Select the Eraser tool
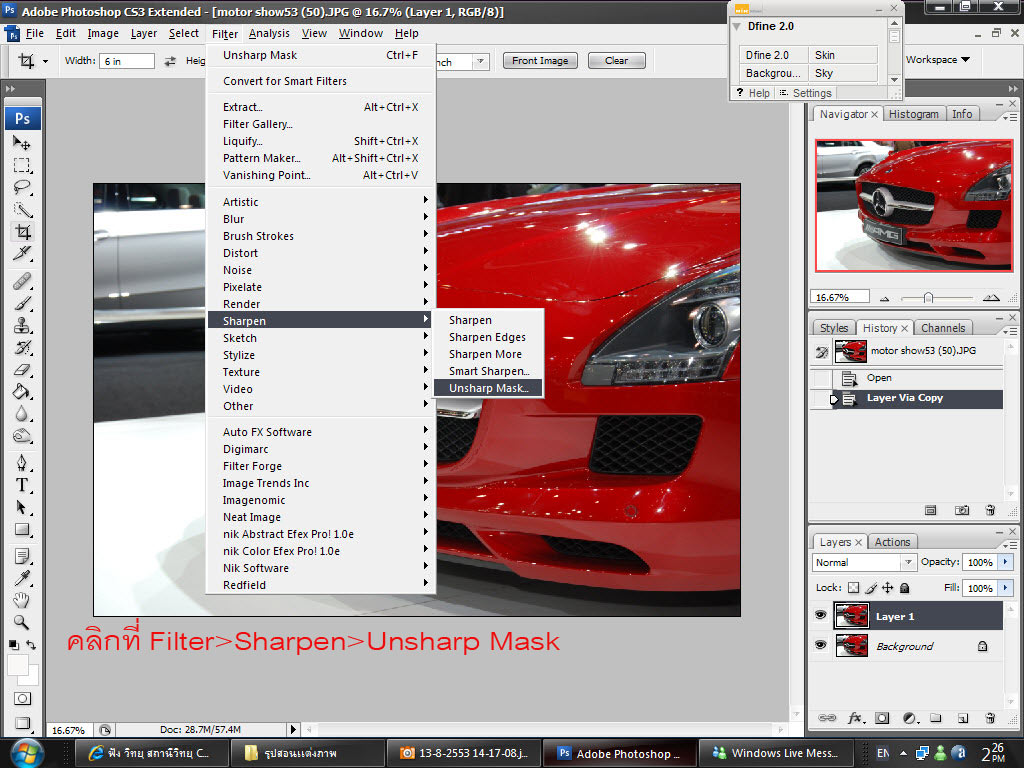The width and height of the screenshot is (1024, 768). pos(22,370)
